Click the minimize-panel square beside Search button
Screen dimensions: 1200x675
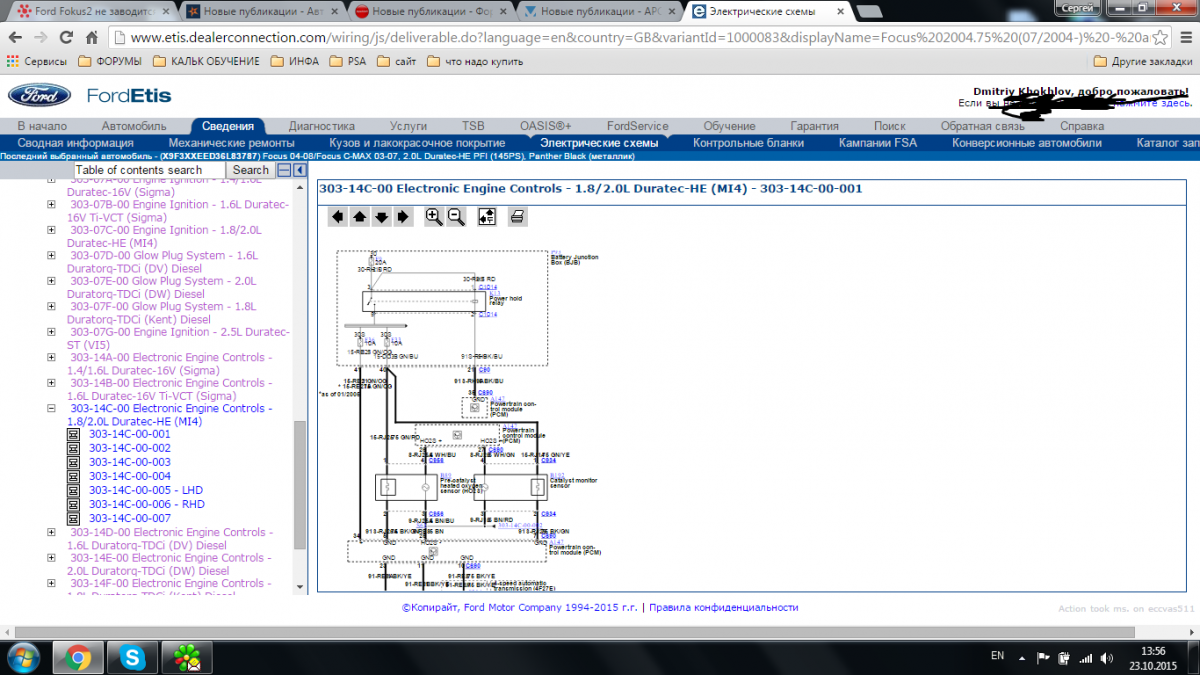284,171
